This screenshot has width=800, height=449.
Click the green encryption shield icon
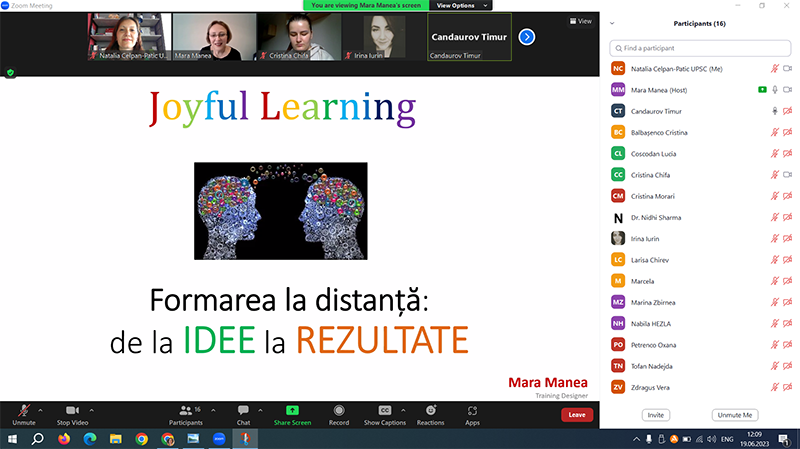[x=10, y=72]
